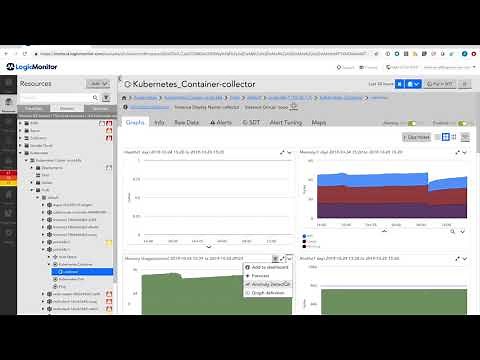The height and width of the screenshot is (360, 480).
Task: Click the resource search field
Action: pyautogui.click(x=55, y=98)
